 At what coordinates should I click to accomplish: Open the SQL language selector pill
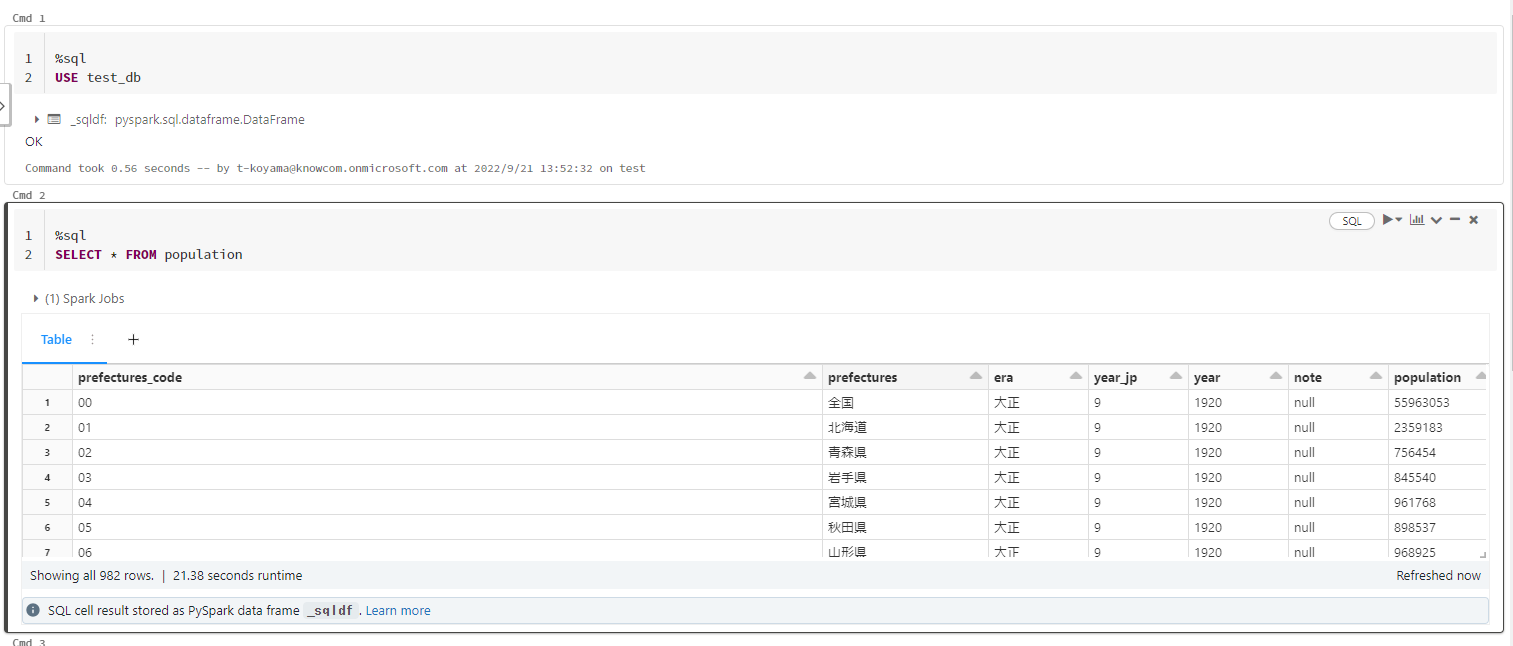1352,220
